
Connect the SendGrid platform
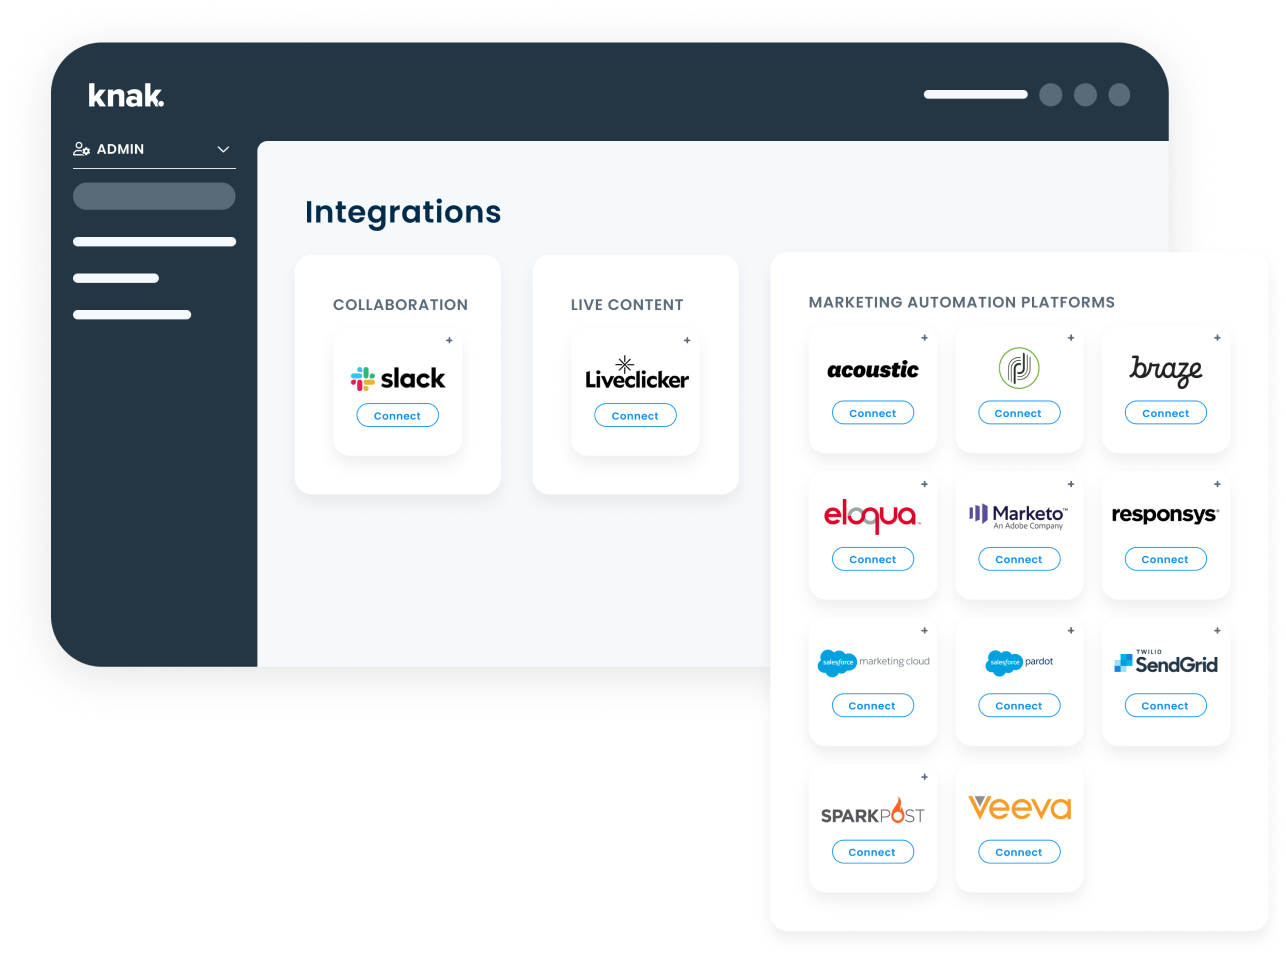click(x=1166, y=706)
